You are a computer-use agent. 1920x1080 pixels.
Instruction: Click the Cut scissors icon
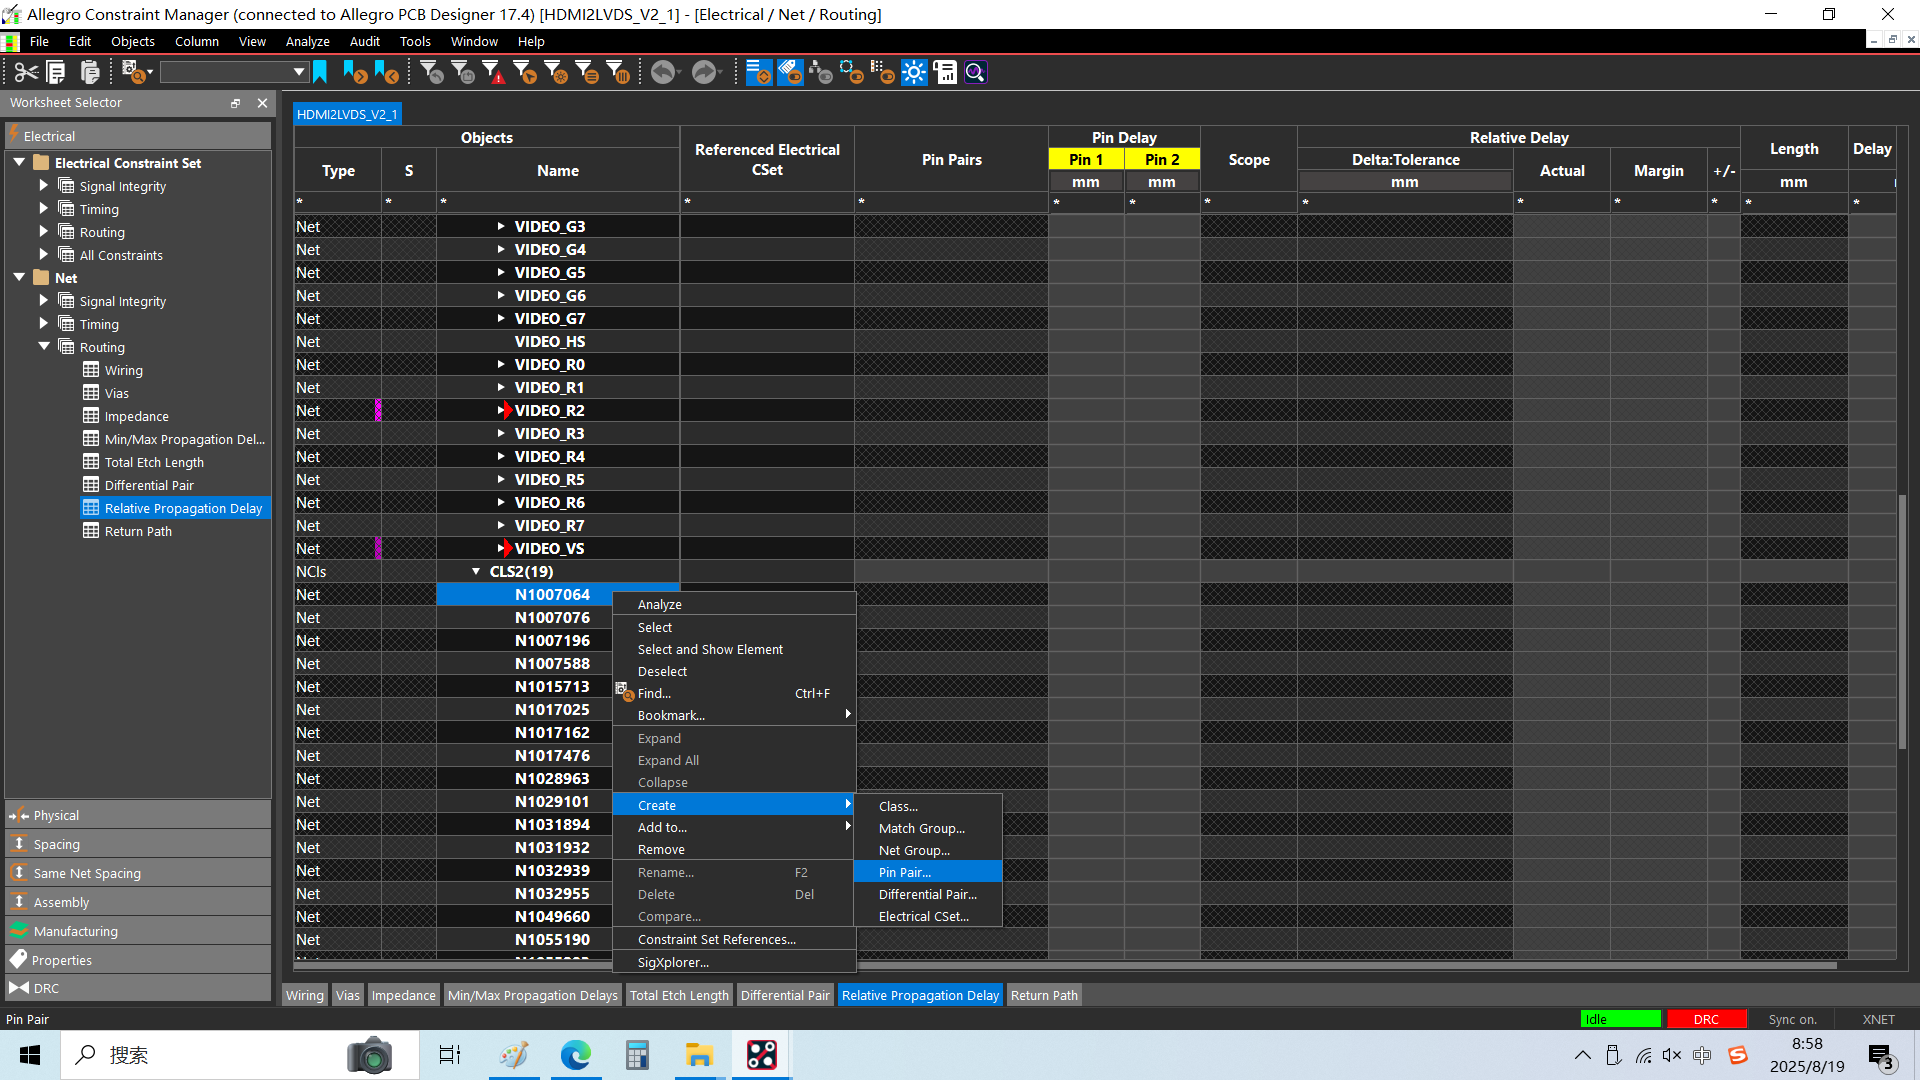coord(26,72)
